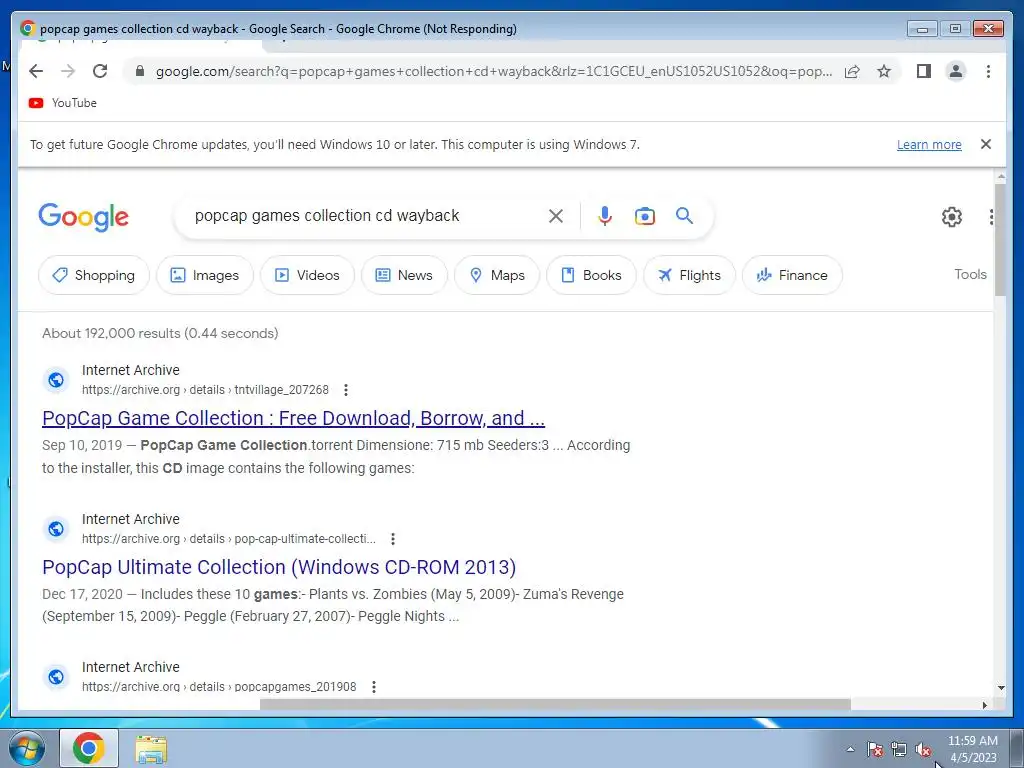Click the Google logo
The image size is (1024, 768).
pos(84,217)
